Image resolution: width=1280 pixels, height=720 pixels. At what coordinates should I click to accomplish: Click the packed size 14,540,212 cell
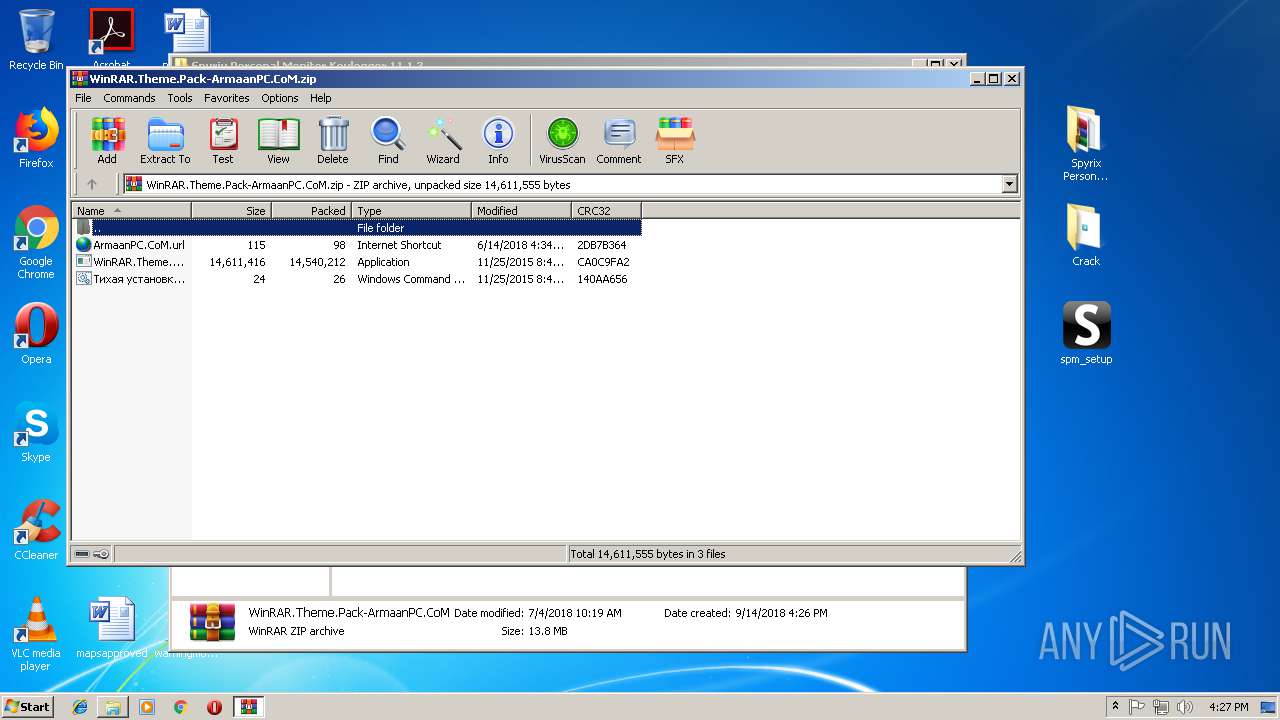[317, 262]
